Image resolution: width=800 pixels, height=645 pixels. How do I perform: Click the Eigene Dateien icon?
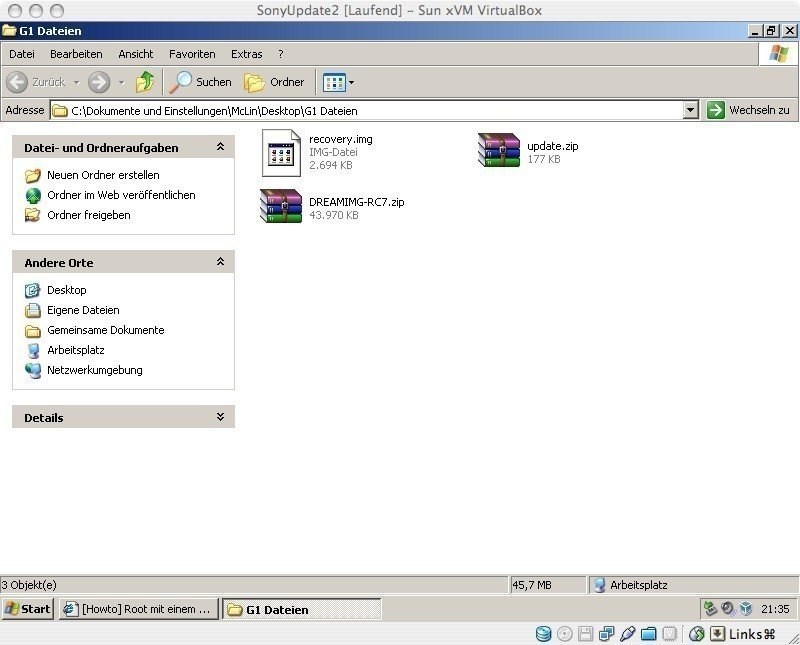[x=33, y=310]
